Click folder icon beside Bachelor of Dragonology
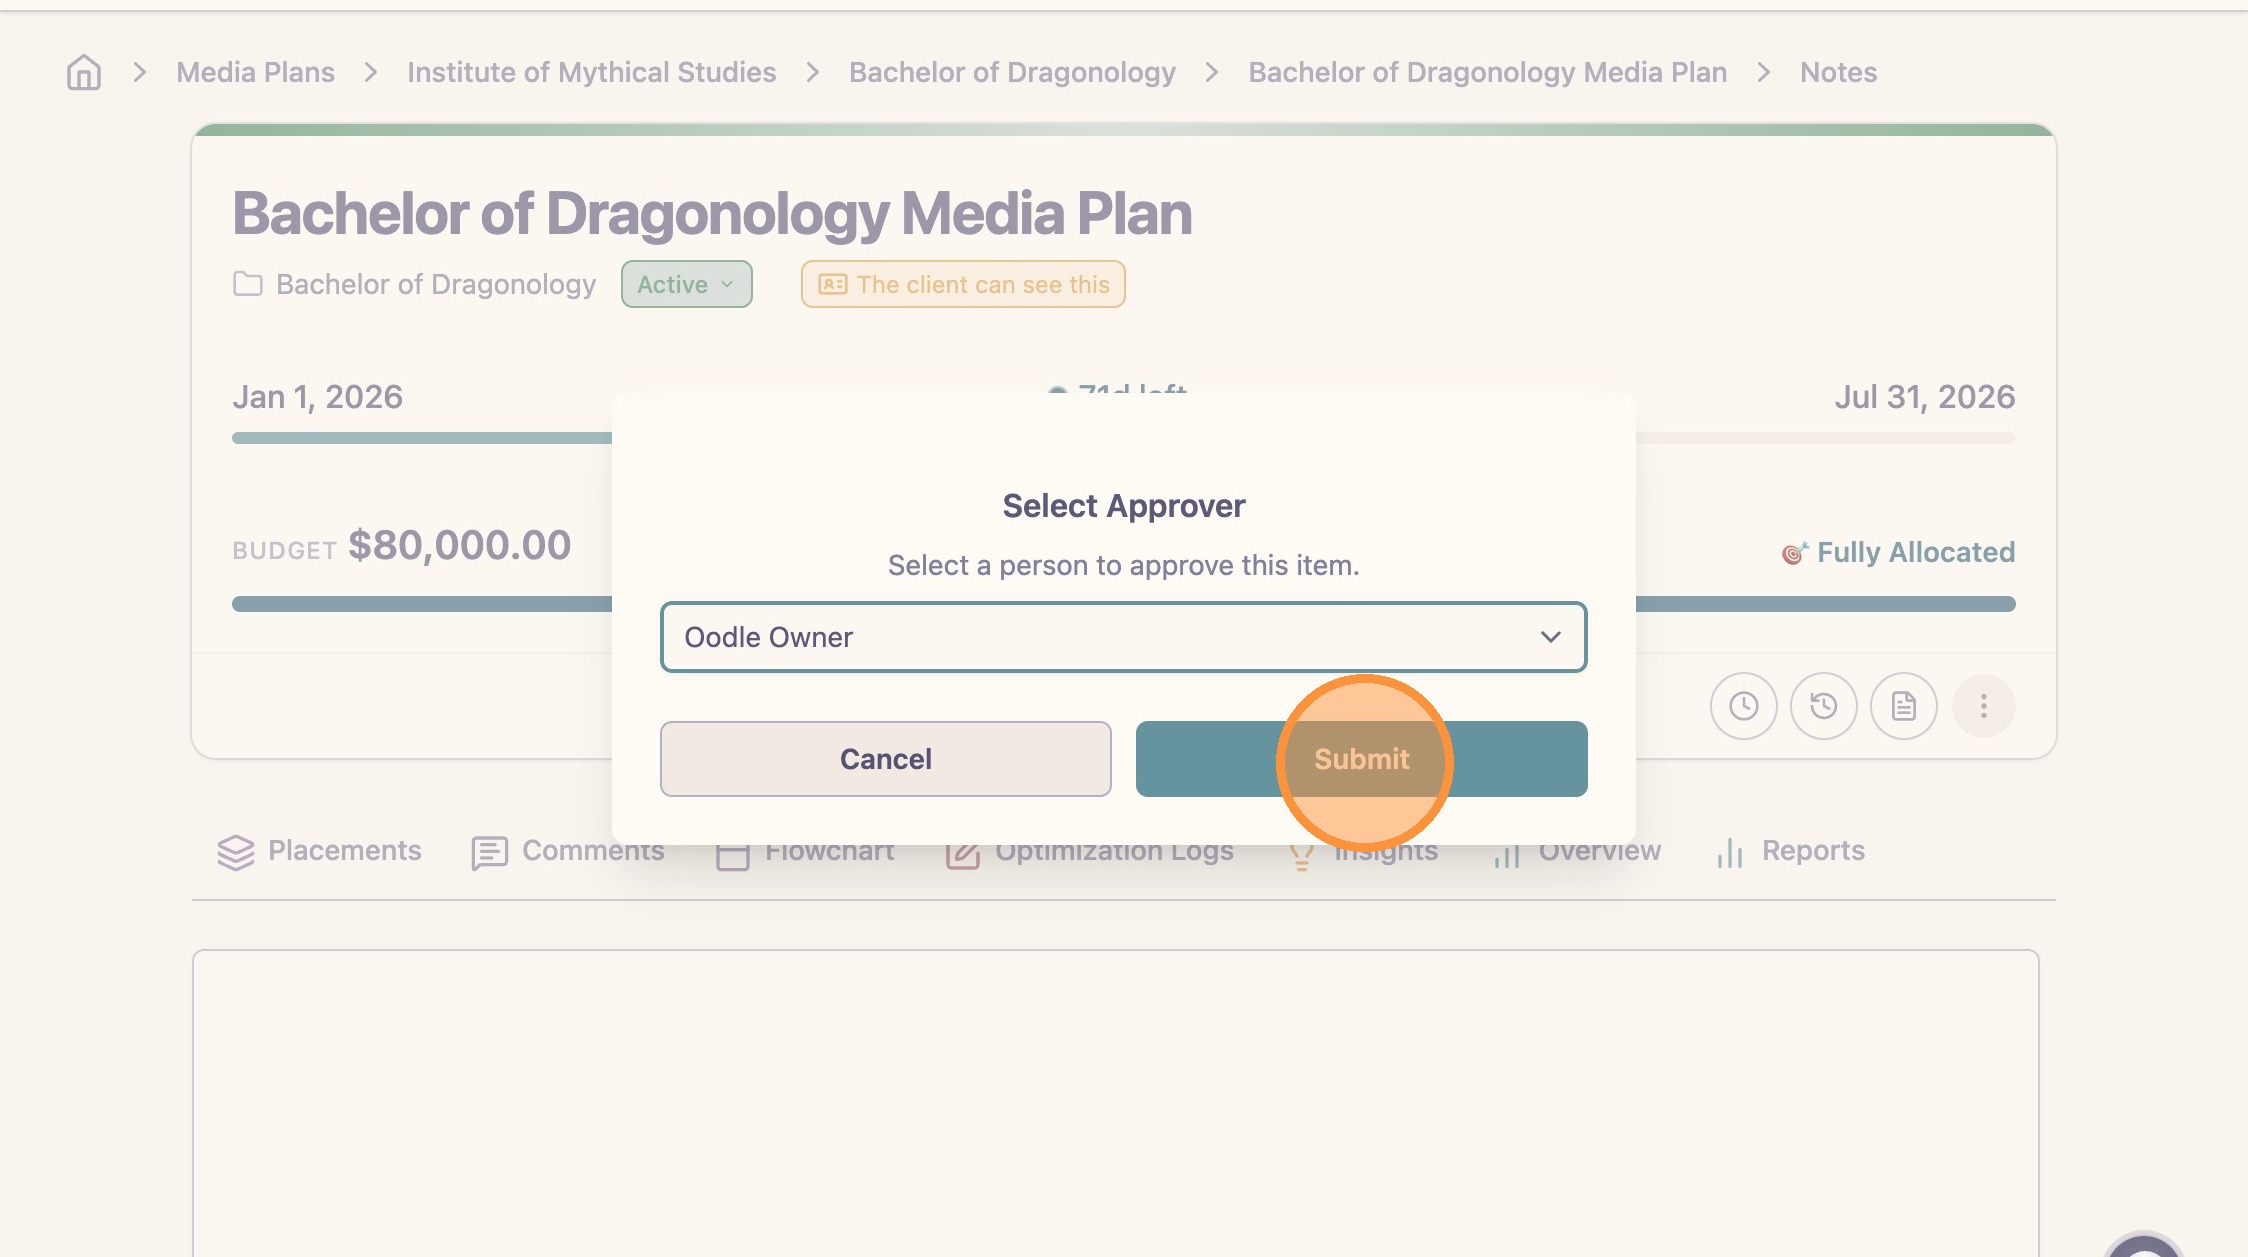Screen dimensions: 2248x1257 pos(248,284)
